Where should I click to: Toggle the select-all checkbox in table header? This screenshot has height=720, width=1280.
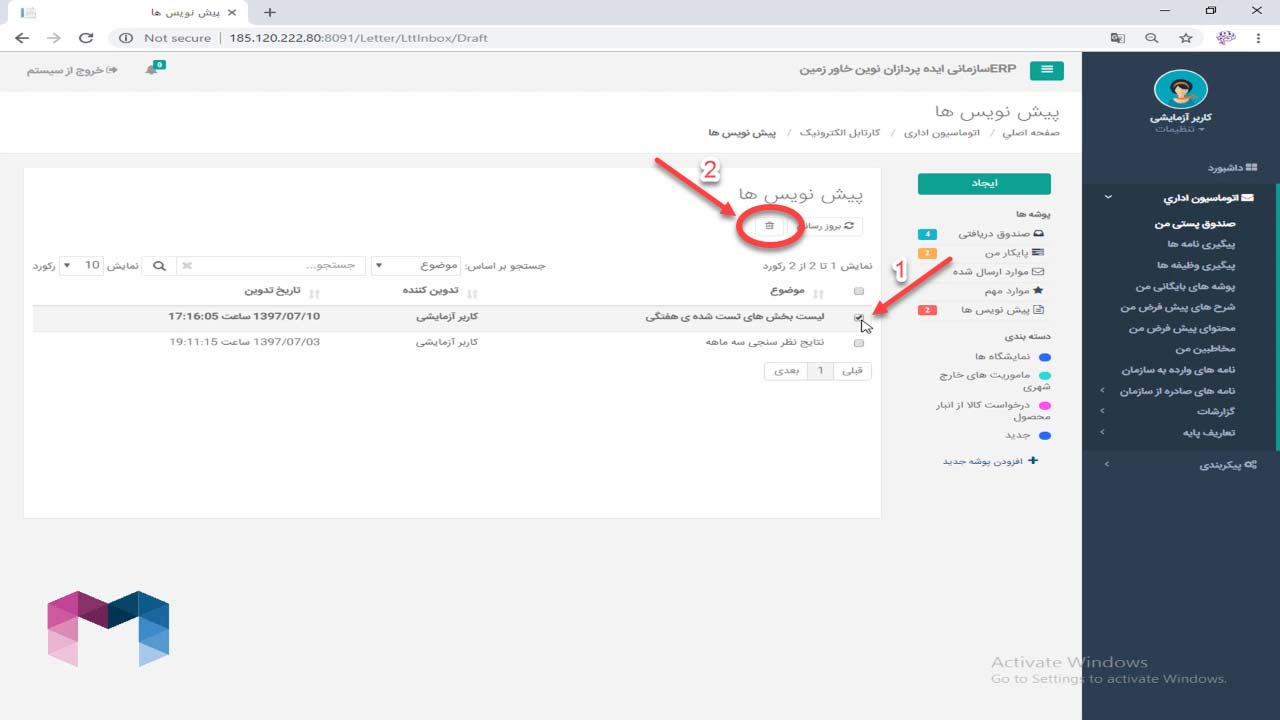(x=859, y=292)
